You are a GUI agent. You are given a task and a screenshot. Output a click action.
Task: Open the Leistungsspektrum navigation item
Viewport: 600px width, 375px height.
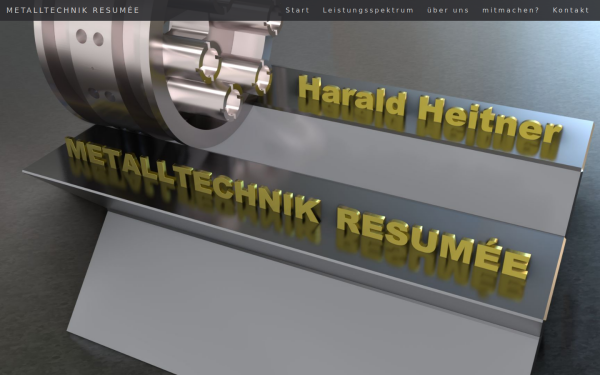[368, 10]
